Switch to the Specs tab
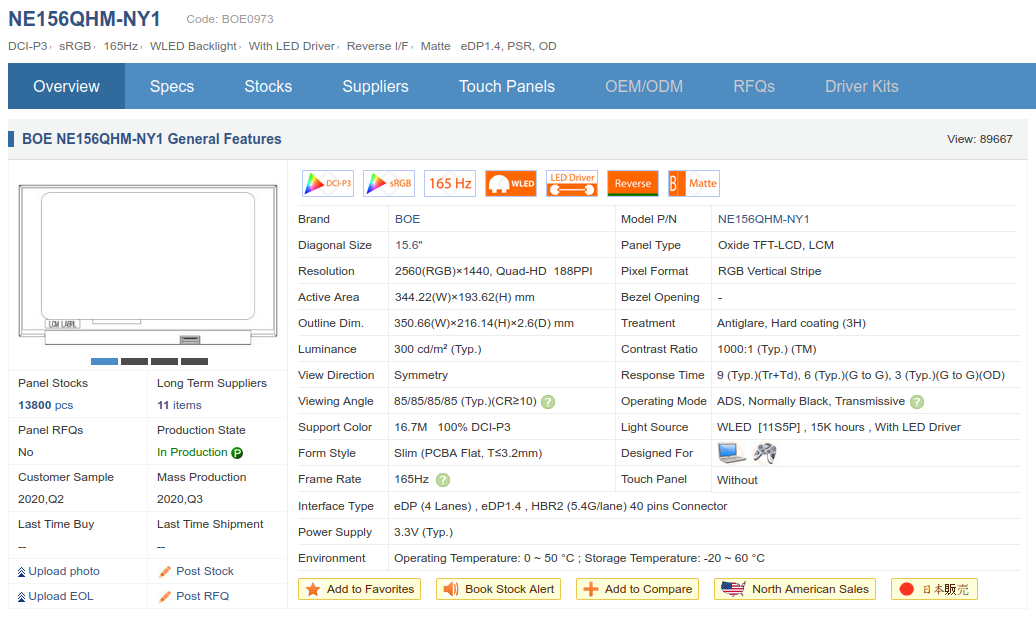Viewport: 1036px width, 617px height. click(x=172, y=87)
